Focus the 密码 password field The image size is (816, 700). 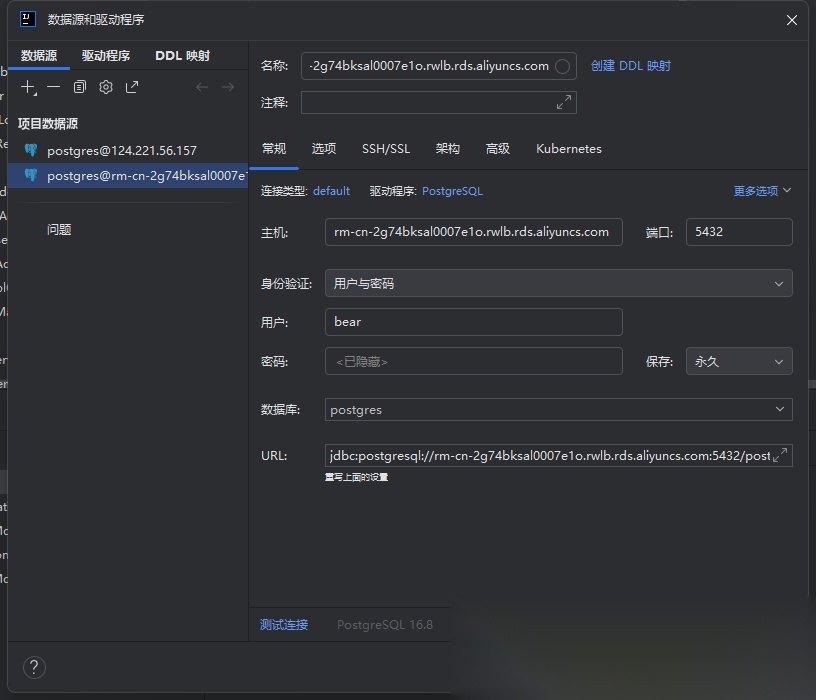click(474, 361)
